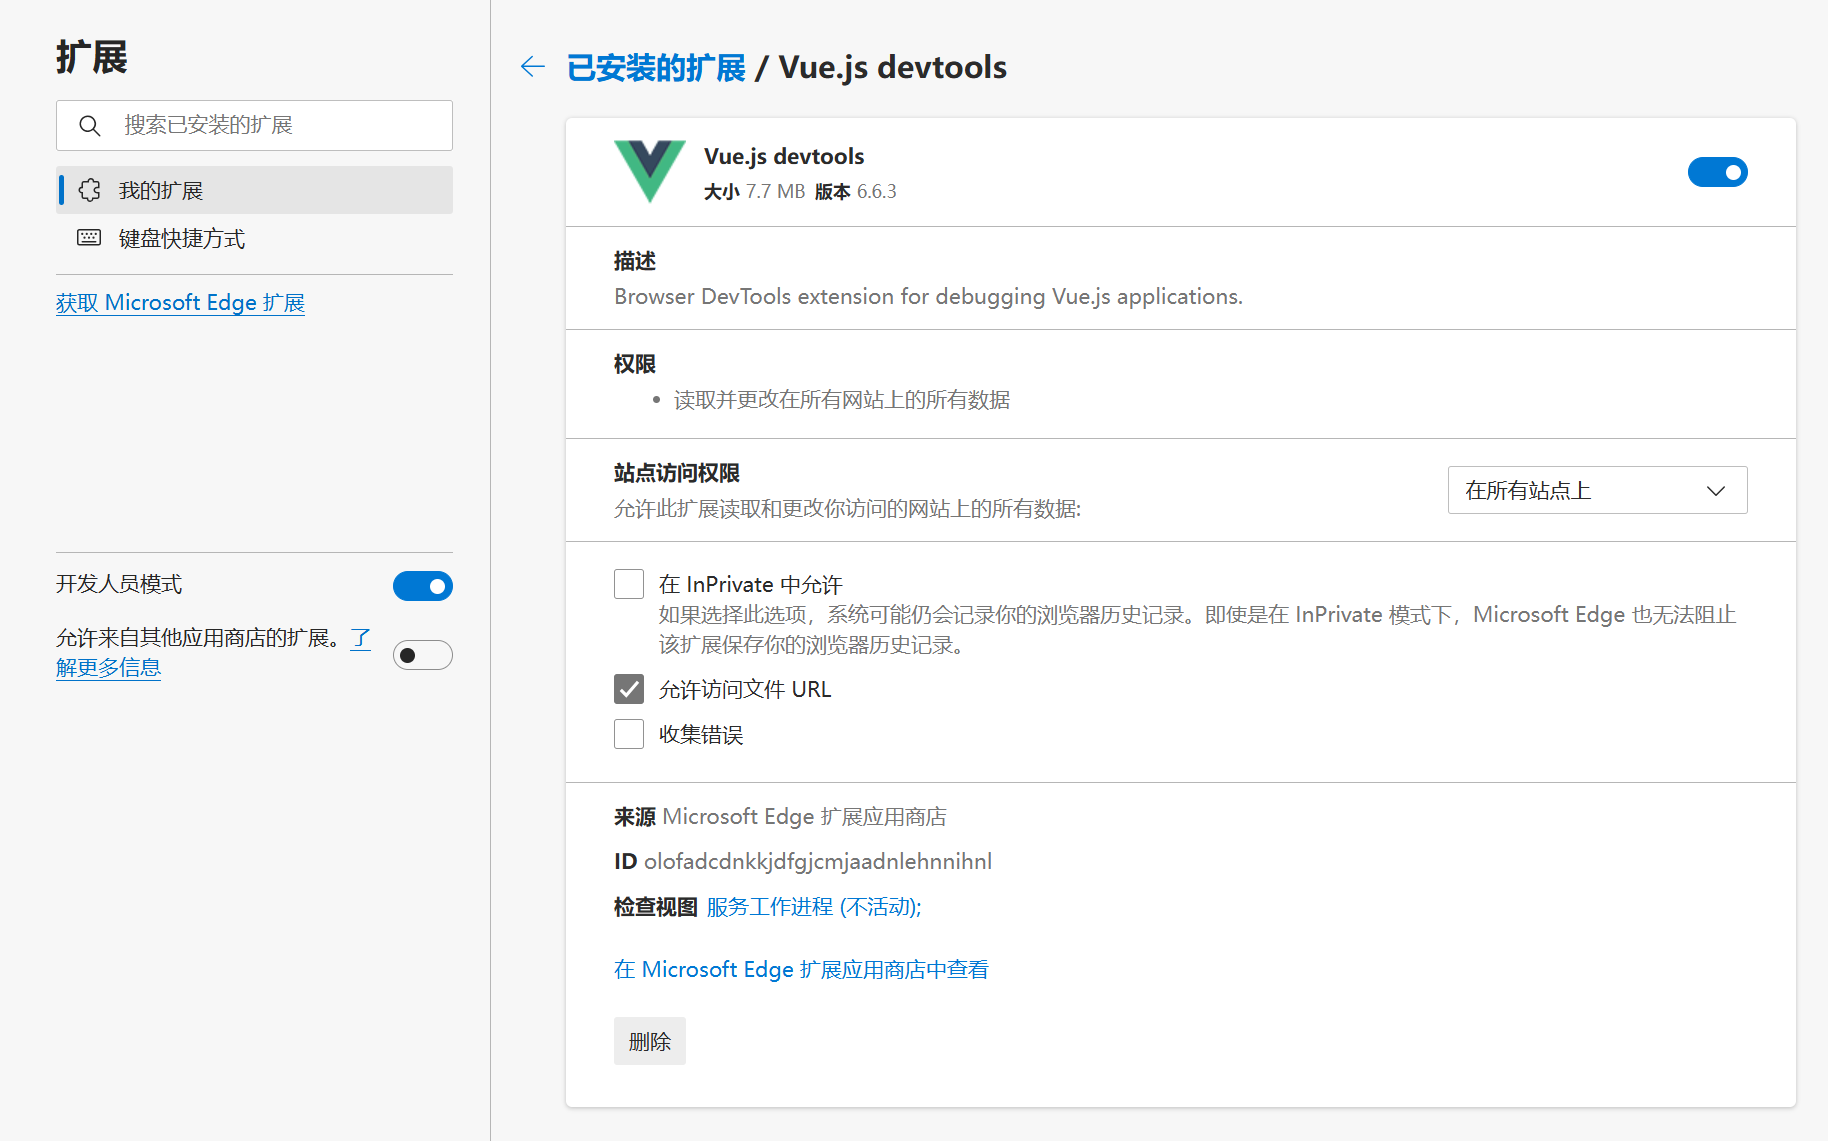Screen dimensions: 1828x1141
Task: Turn off developer mode toggle
Action: (x=422, y=586)
